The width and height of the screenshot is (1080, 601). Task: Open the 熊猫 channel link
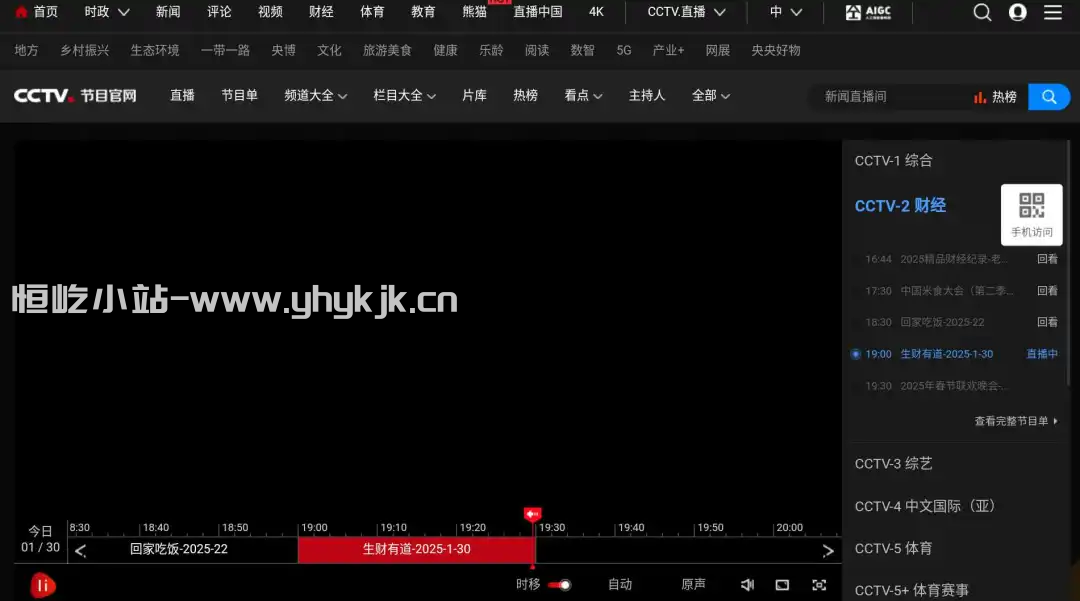[x=474, y=12]
